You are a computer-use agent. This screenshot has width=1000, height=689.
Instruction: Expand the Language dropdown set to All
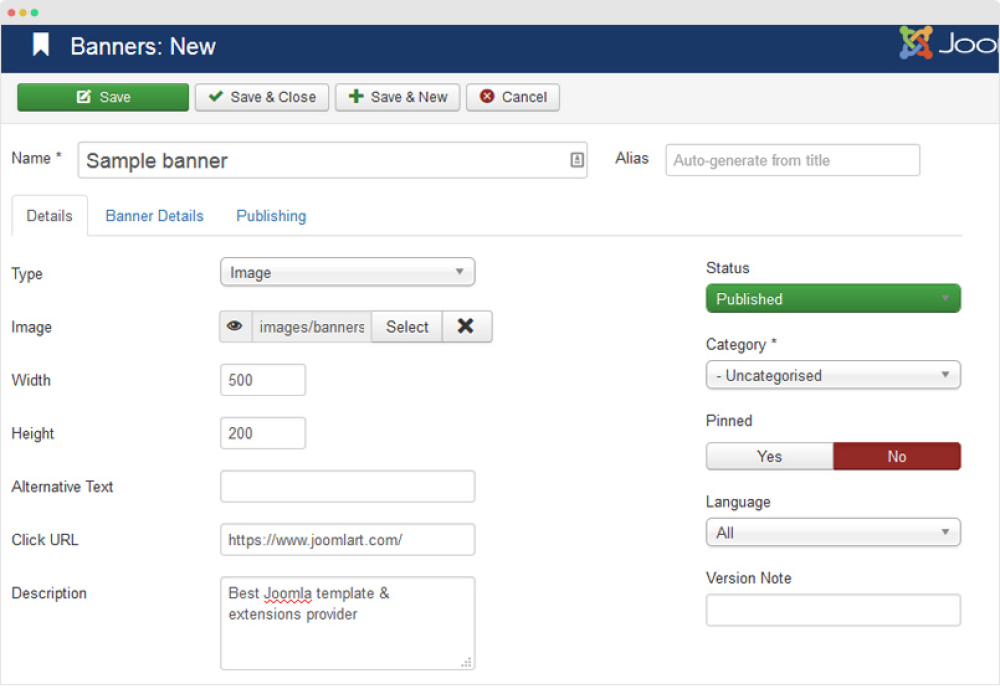coord(832,533)
